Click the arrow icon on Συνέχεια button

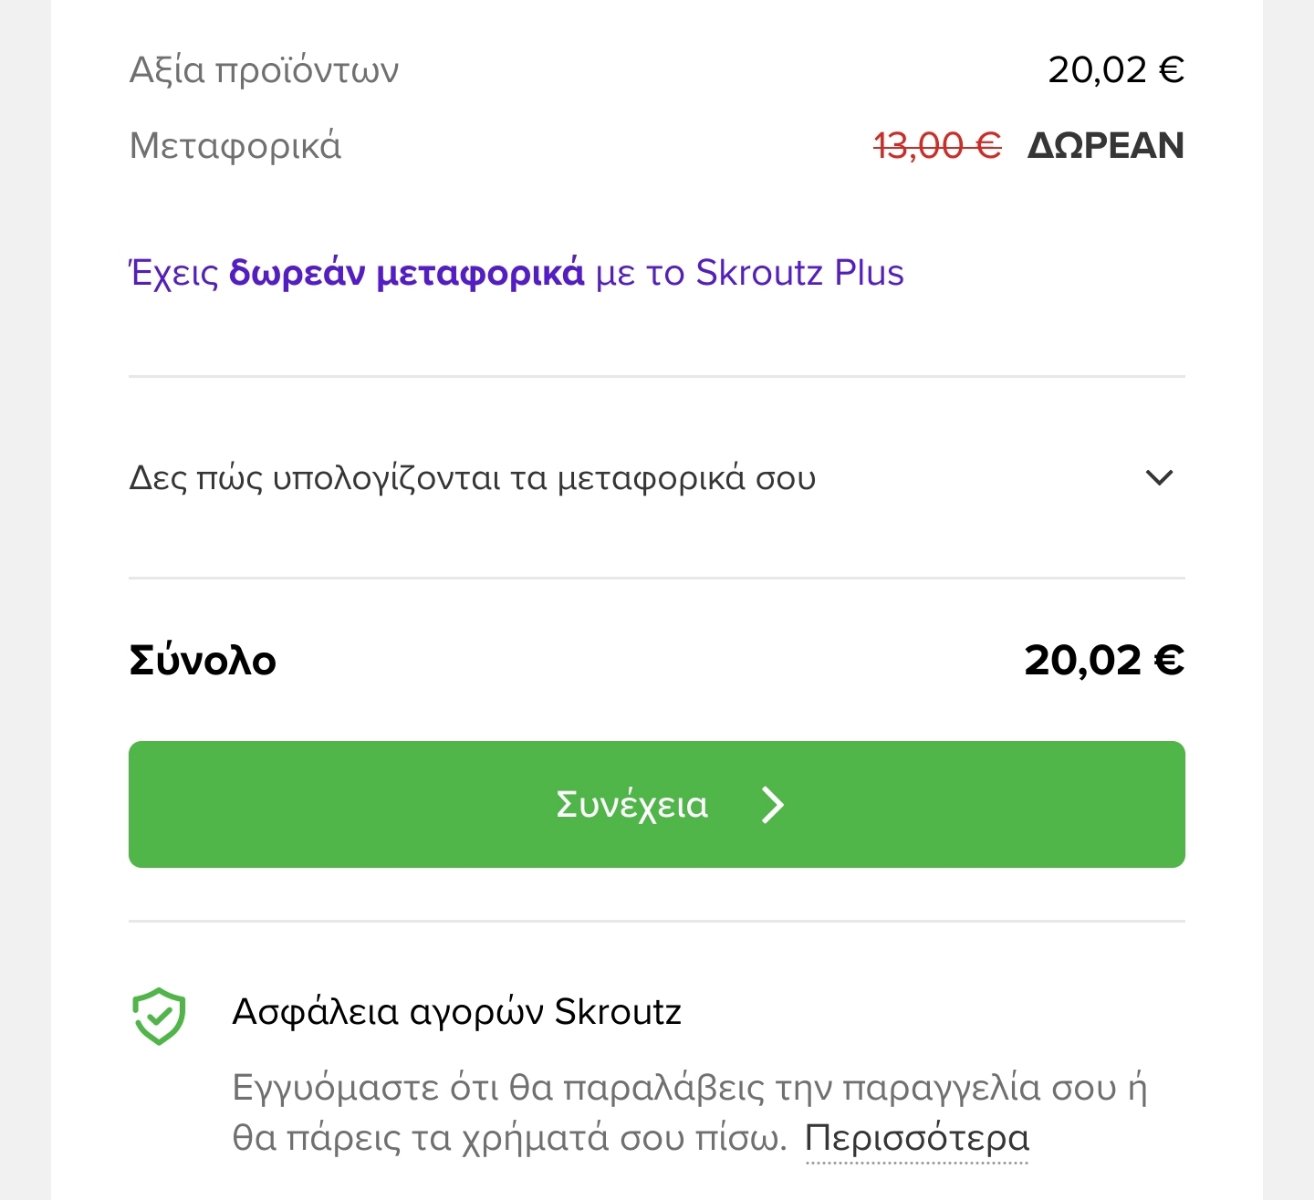(x=772, y=804)
